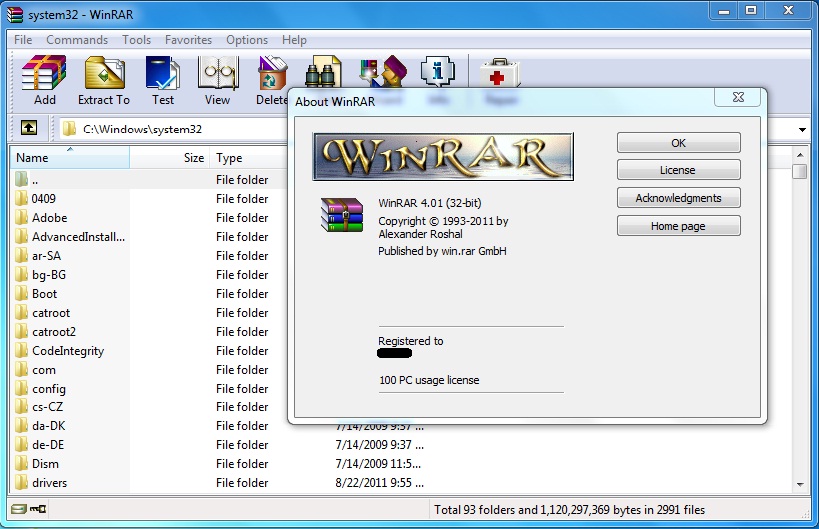
Task: Select the da-DK folder name
Action: click(x=49, y=426)
